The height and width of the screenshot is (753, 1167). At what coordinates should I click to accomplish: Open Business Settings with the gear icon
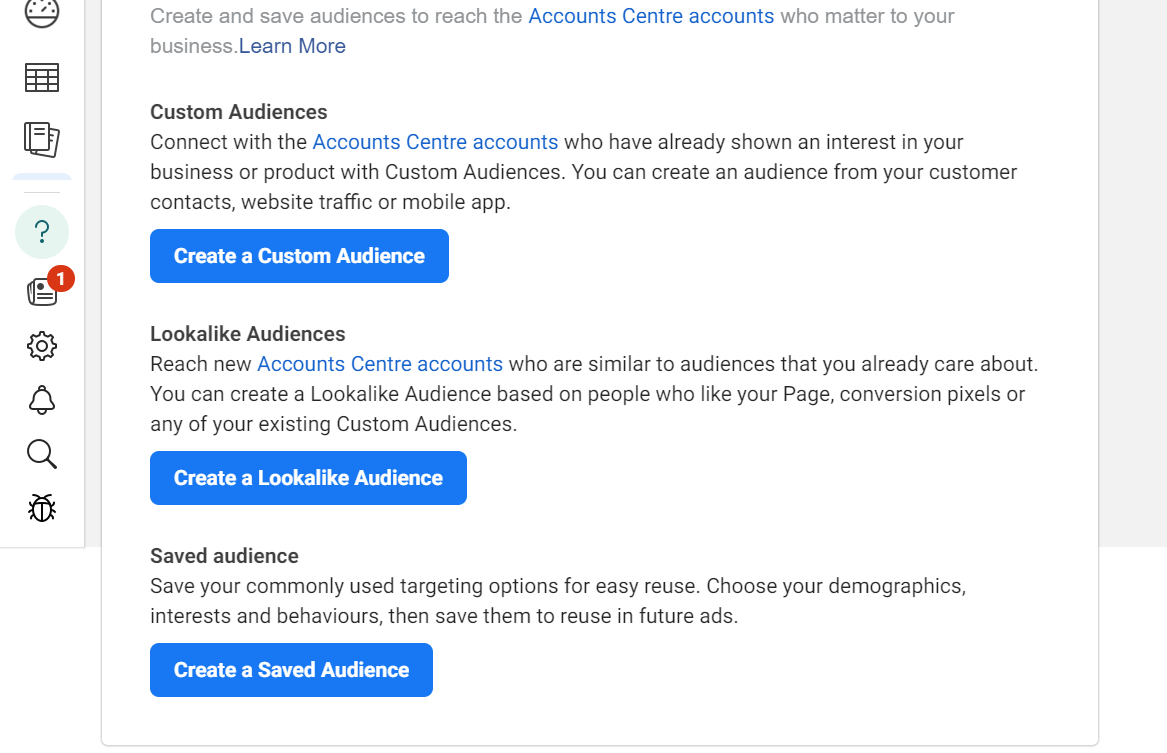point(41,346)
